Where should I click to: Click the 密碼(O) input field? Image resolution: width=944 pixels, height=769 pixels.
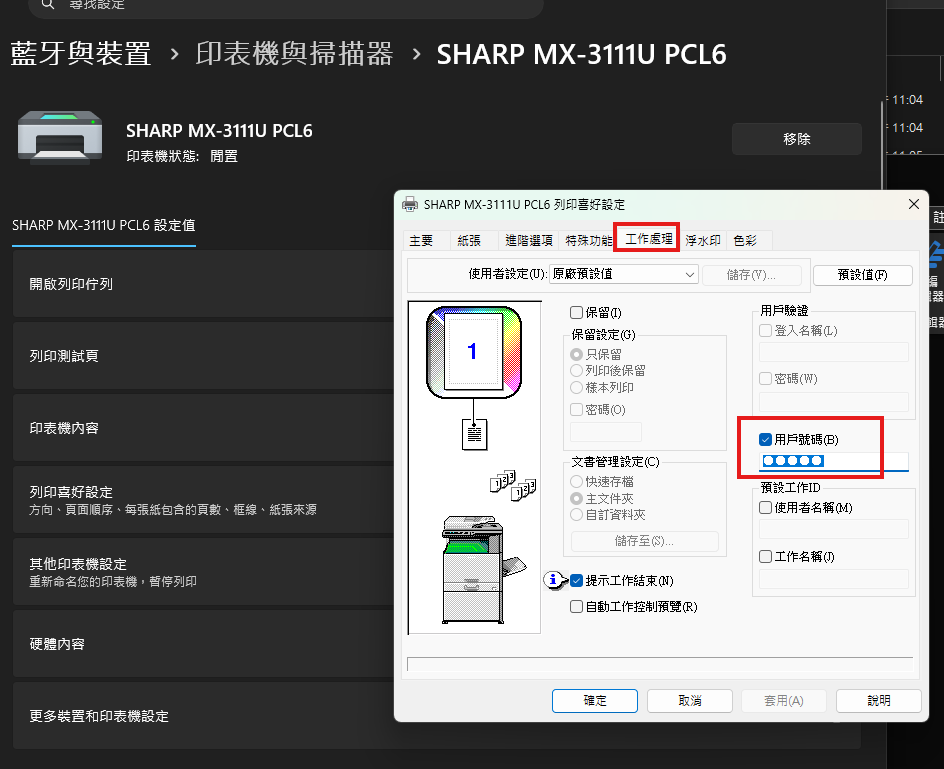click(x=606, y=432)
